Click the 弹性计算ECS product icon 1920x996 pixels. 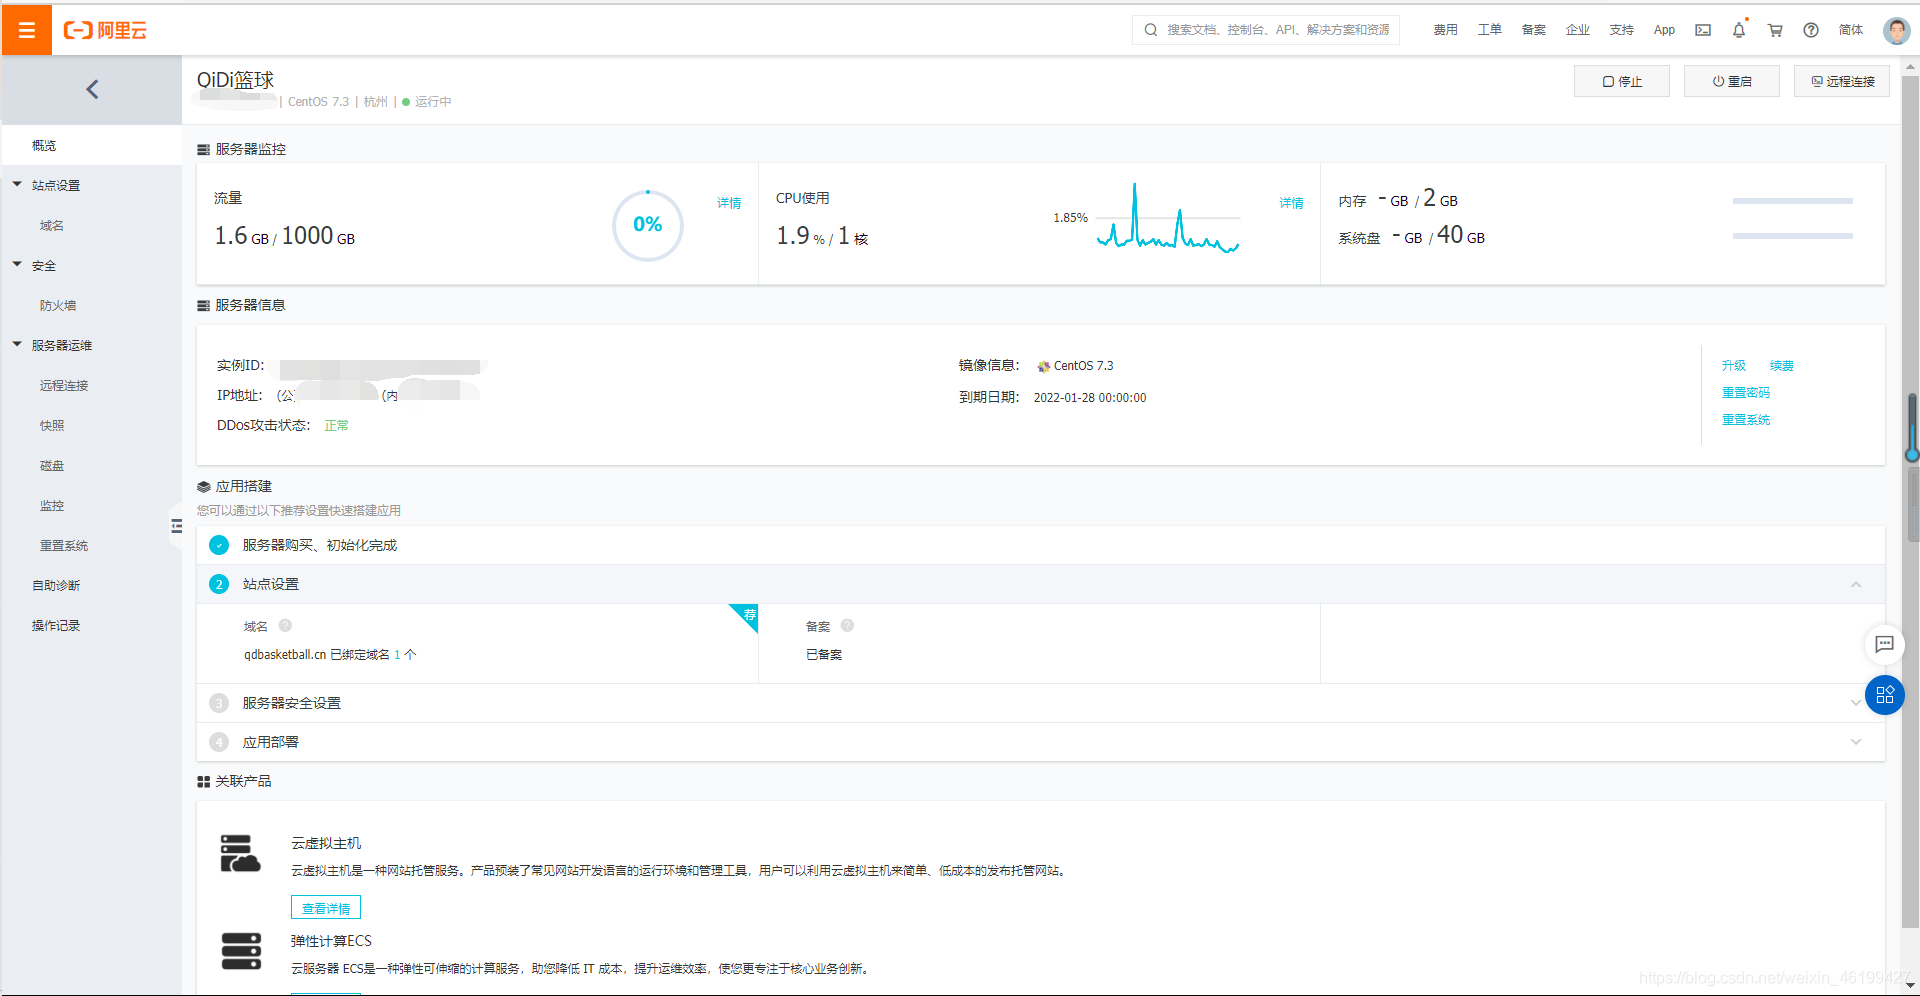(241, 951)
